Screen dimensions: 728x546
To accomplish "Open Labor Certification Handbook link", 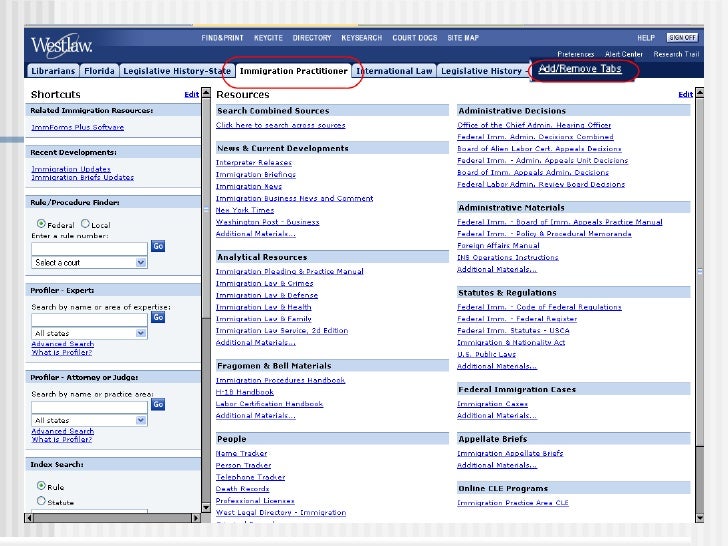I will (269, 403).
